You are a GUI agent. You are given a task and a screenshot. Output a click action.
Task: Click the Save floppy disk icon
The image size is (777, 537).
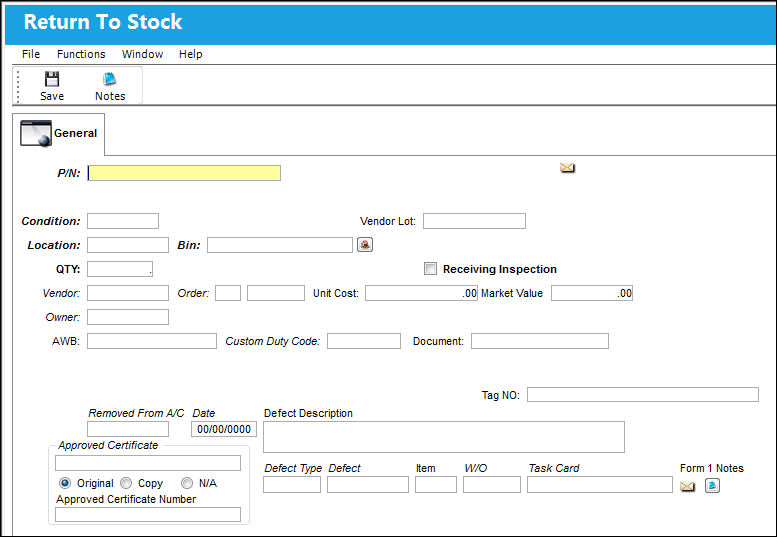(52, 79)
